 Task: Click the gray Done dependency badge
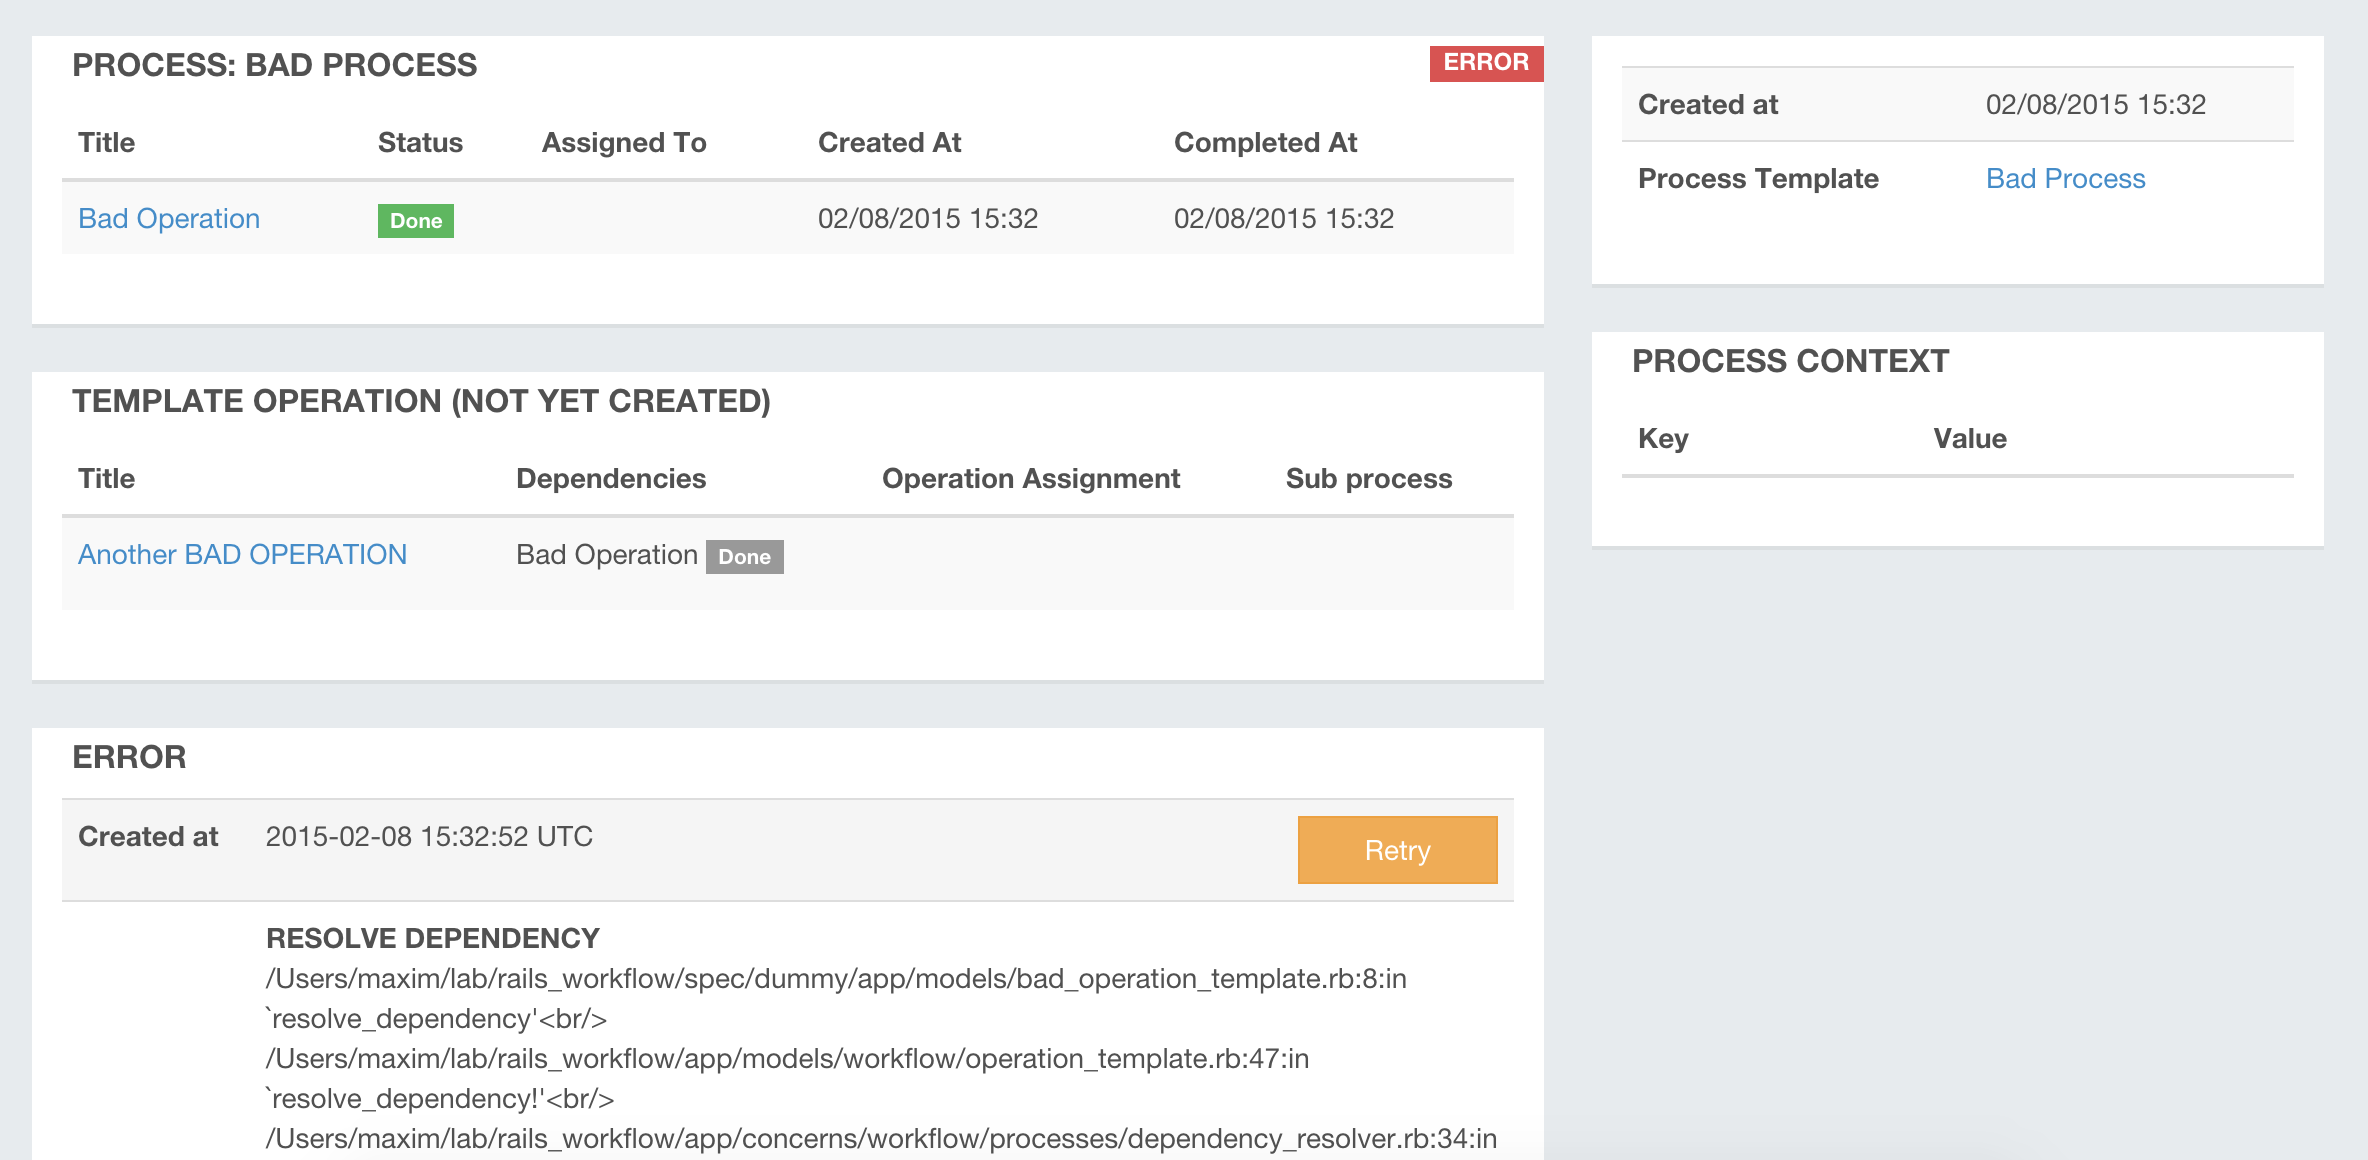click(744, 557)
